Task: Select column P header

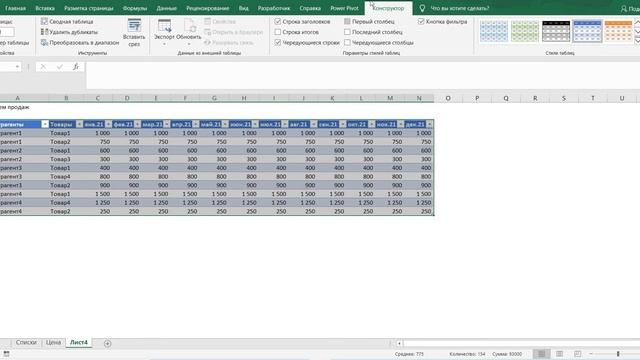Action: pos(477,98)
